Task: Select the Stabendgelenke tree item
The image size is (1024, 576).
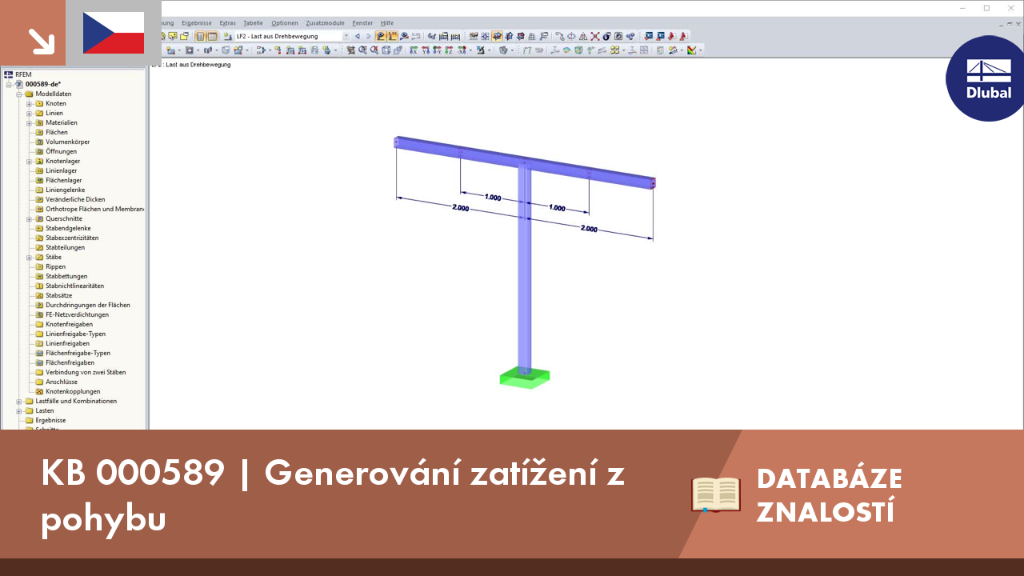Action: (x=68, y=229)
